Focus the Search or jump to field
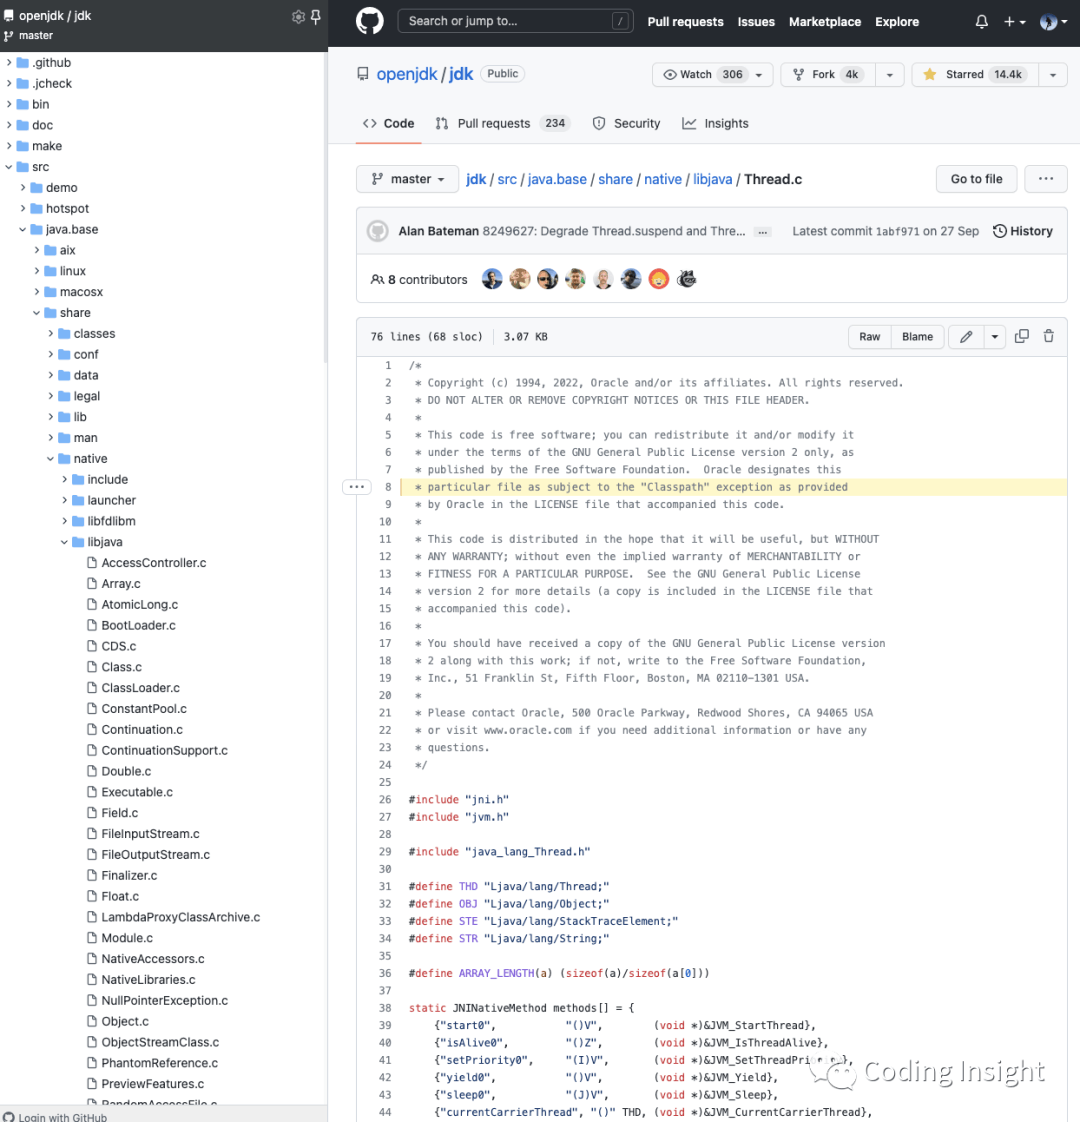 coord(515,21)
